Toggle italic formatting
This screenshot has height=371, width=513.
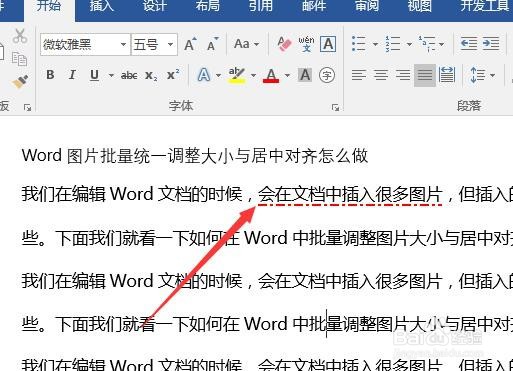pyautogui.click(x=72, y=75)
